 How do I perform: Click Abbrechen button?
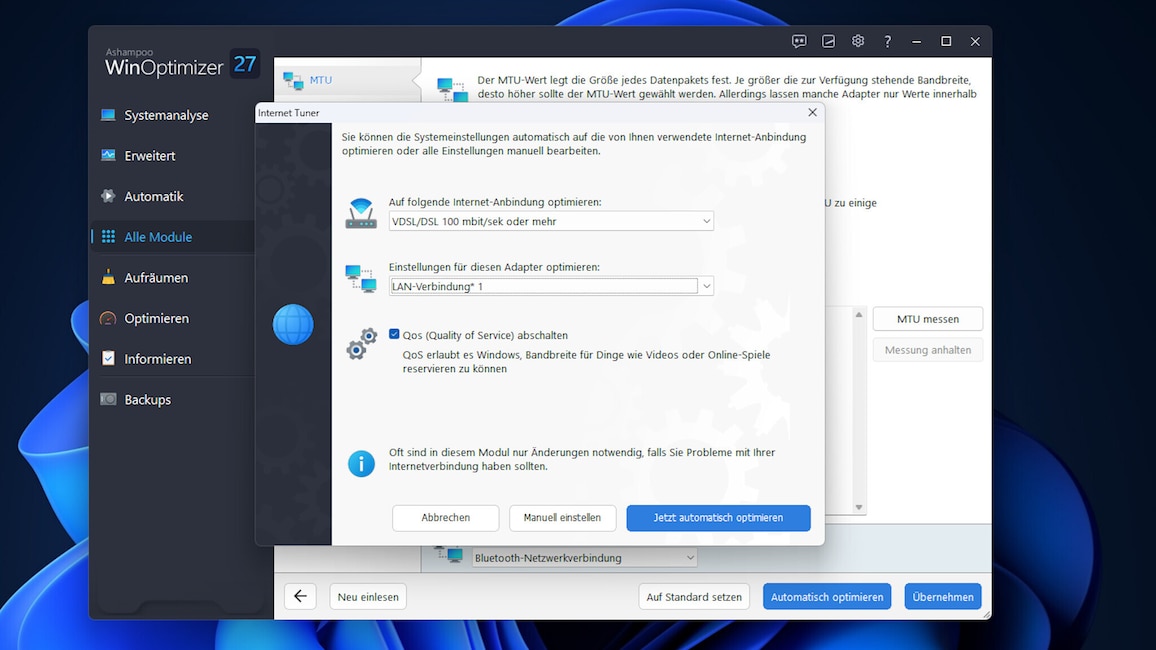point(445,517)
